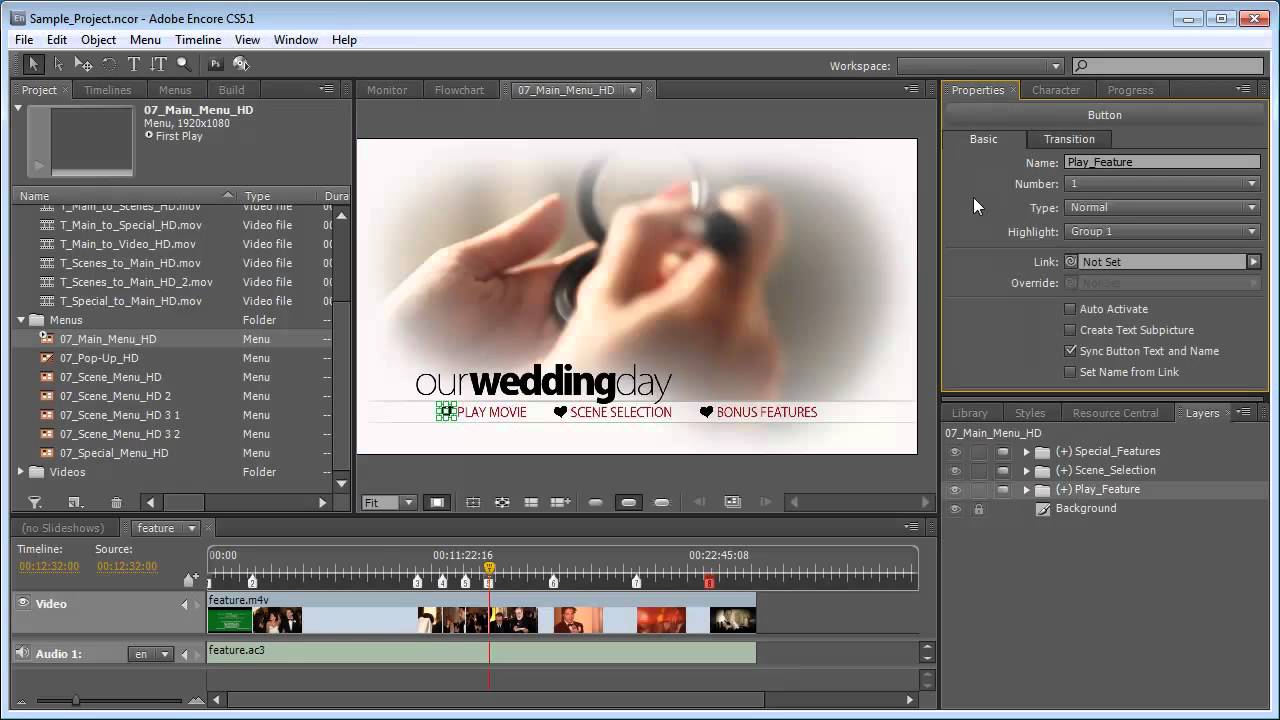Select the 07_Pop-Up_HD menu item
Screen dimensions: 1280x720
pyautogui.click(x=99, y=358)
